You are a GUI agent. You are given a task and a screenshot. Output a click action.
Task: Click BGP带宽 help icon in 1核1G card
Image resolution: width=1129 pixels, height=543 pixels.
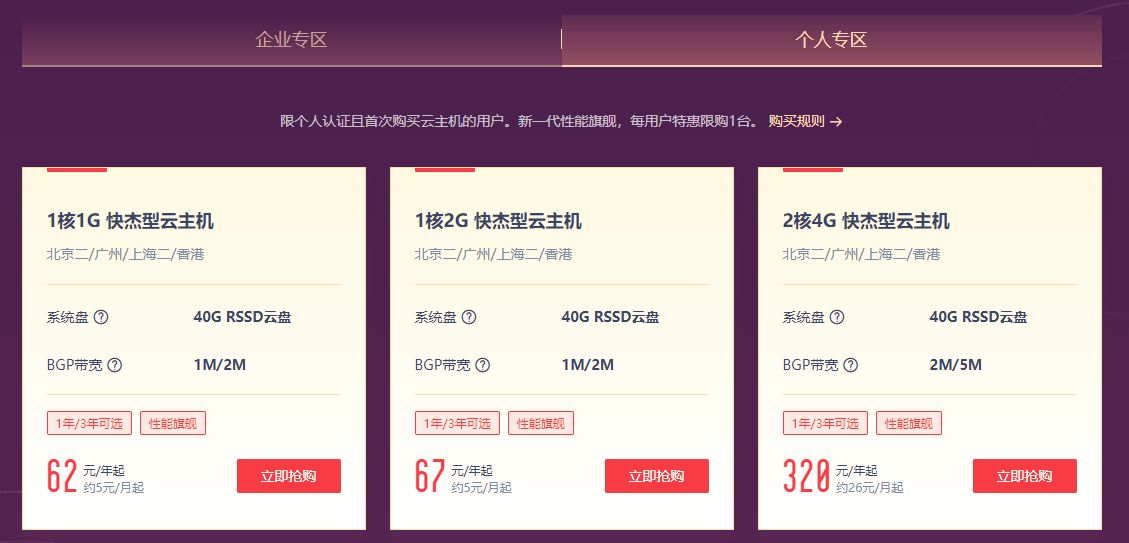pyautogui.click(x=115, y=365)
